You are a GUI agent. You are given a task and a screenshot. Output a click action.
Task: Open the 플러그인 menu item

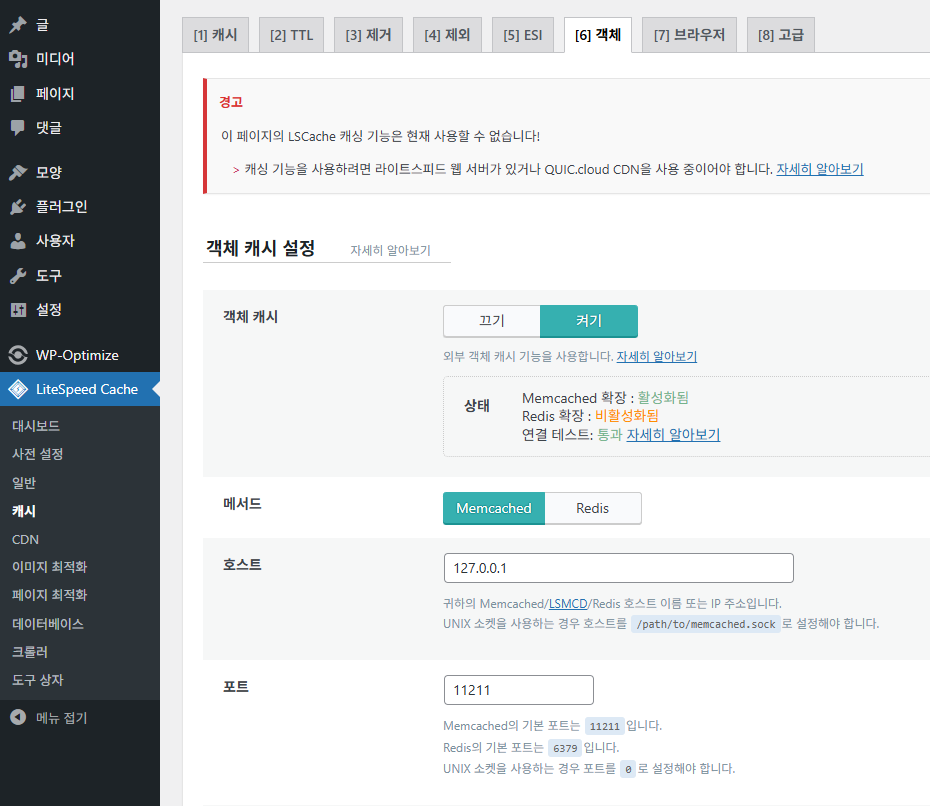pos(79,207)
